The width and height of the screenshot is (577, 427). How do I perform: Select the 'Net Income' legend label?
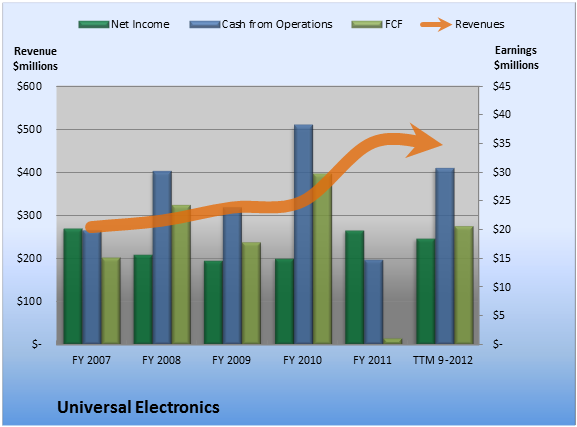[140, 24]
